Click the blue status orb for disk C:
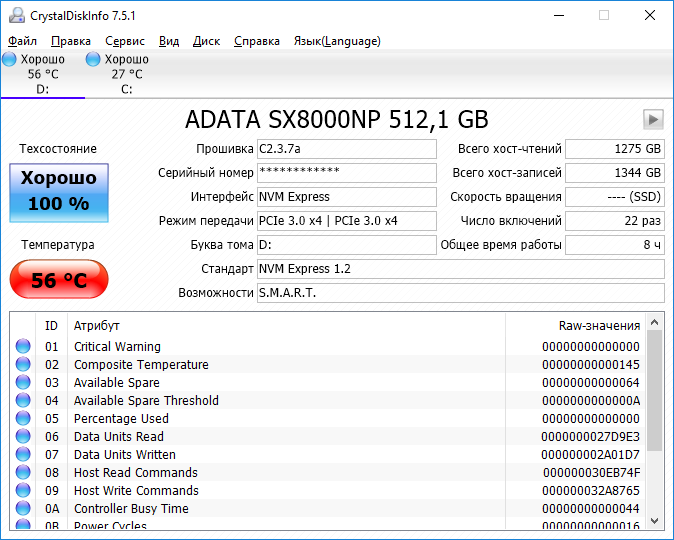The width and height of the screenshot is (674, 540). (x=93, y=59)
